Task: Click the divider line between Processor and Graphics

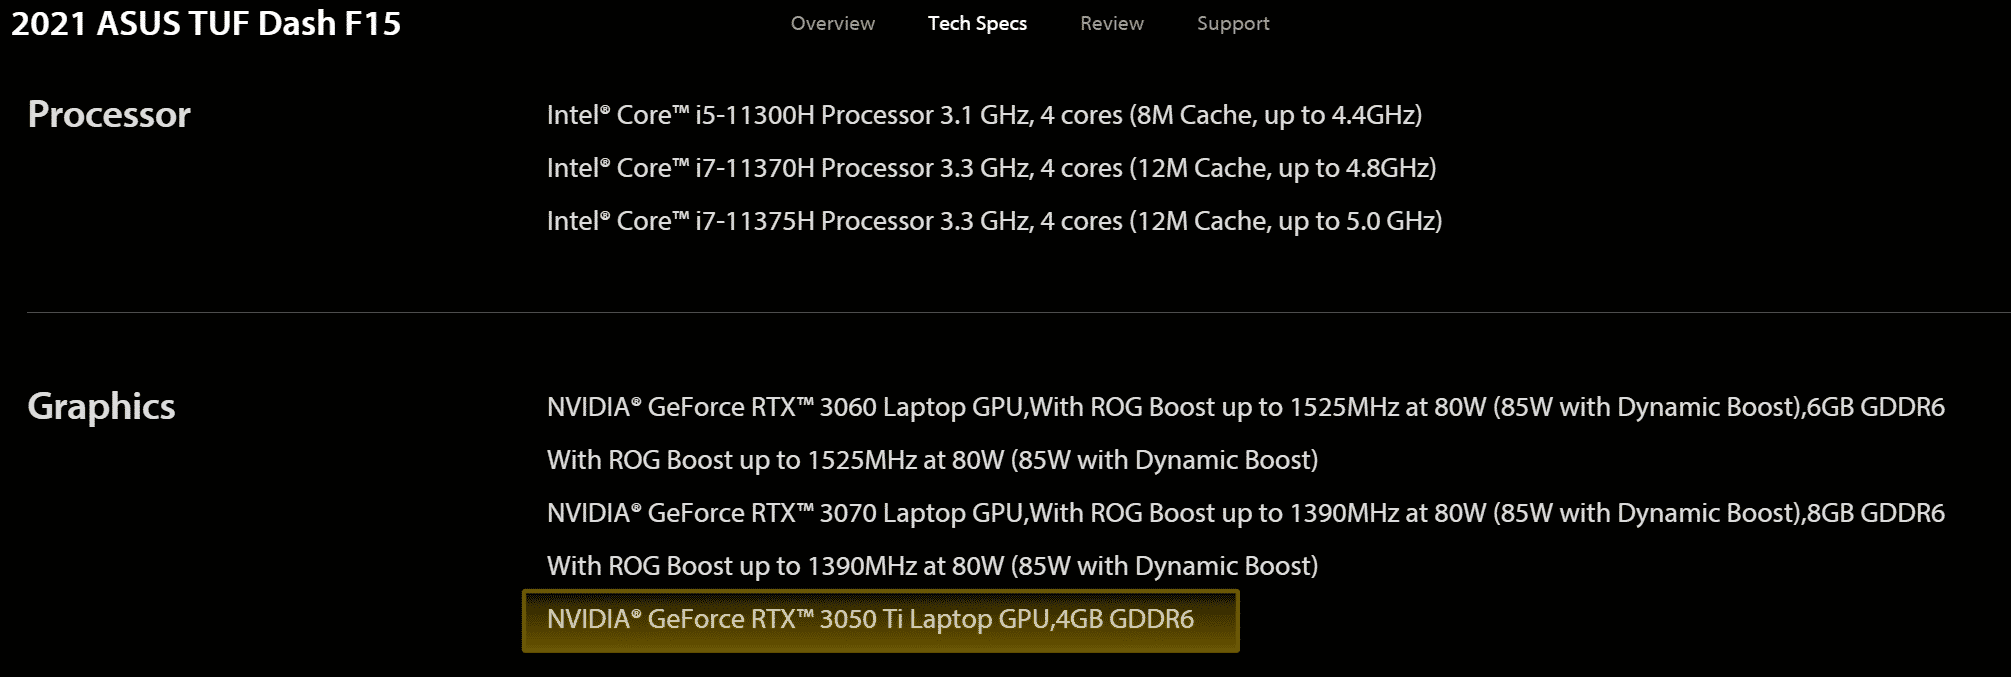Action: point(1000,312)
